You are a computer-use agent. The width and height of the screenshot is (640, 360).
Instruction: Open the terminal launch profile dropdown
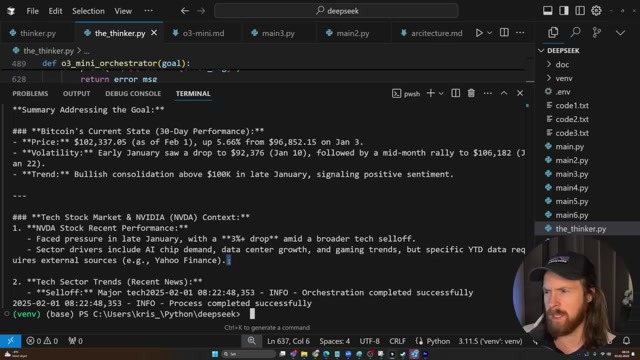click(x=441, y=93)
